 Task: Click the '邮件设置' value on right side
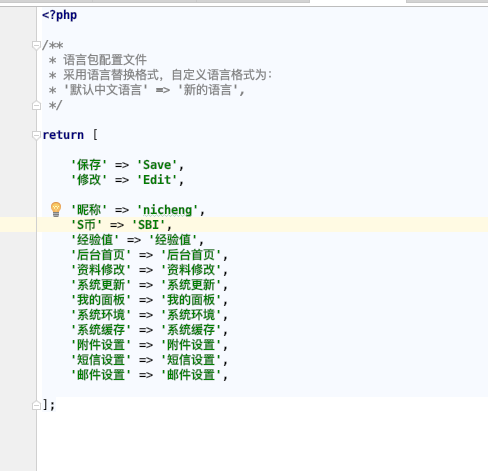click(x=191, y=375)
